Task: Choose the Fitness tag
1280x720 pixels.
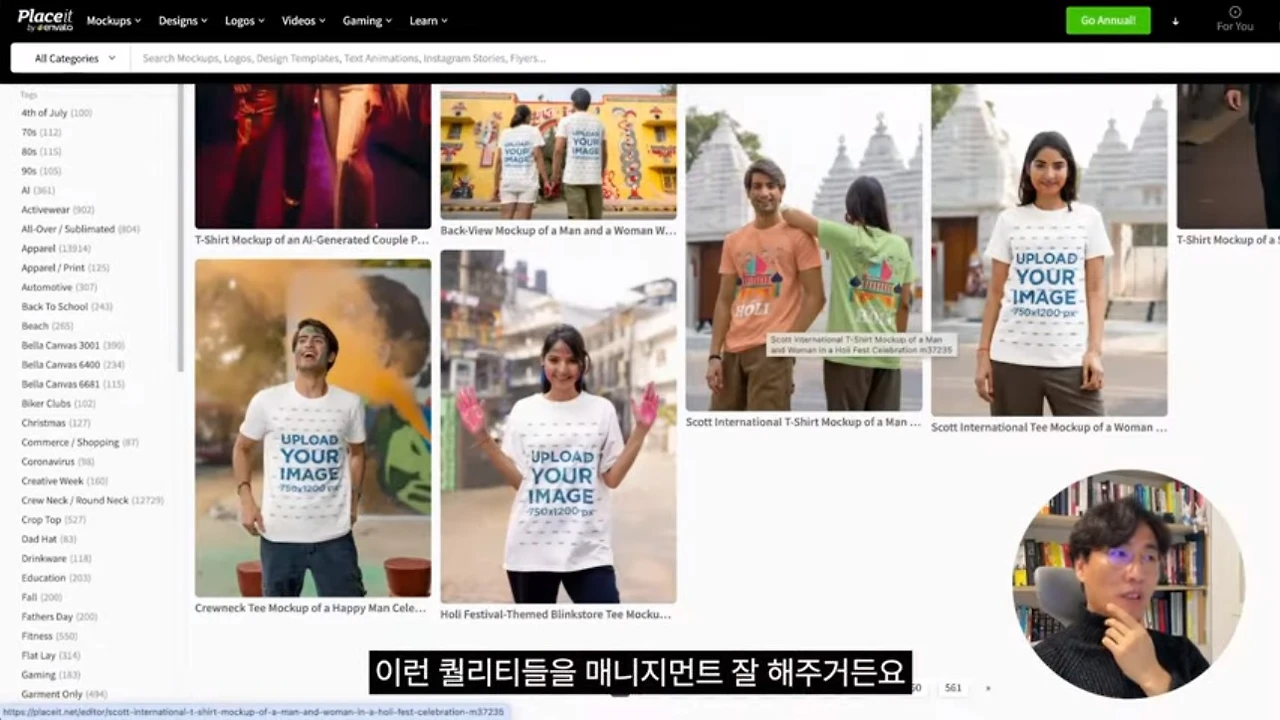Action: point(50,636)
